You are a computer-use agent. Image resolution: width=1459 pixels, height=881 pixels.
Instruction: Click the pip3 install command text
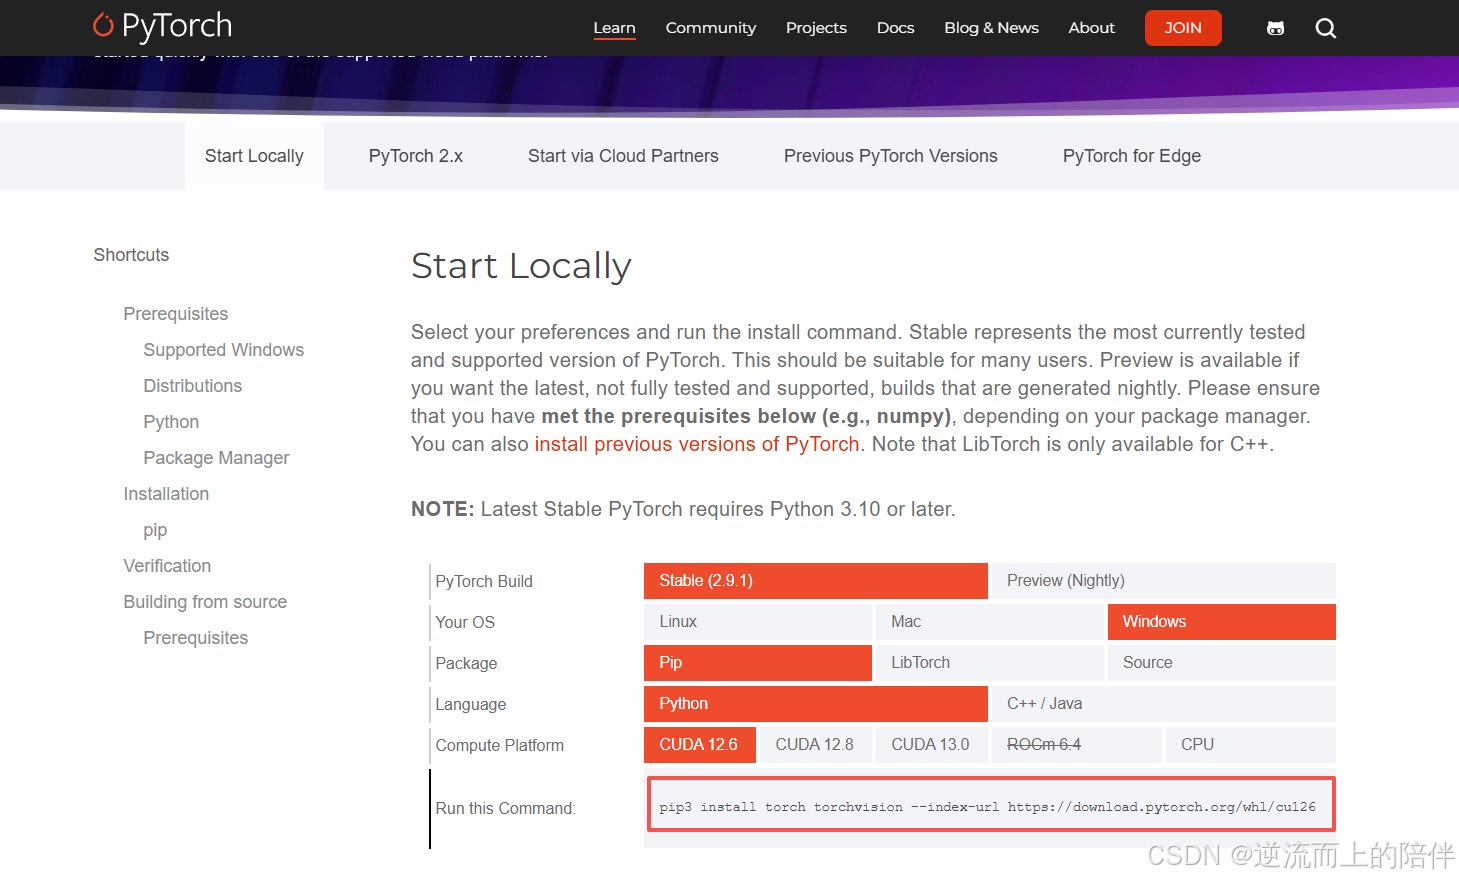(x=988, y=807)
